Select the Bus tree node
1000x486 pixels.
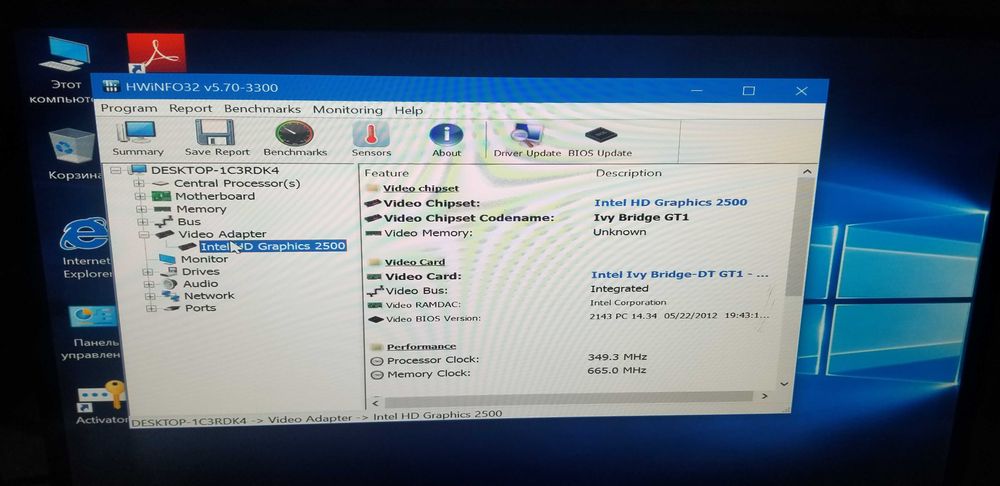(x=189, y=222)
